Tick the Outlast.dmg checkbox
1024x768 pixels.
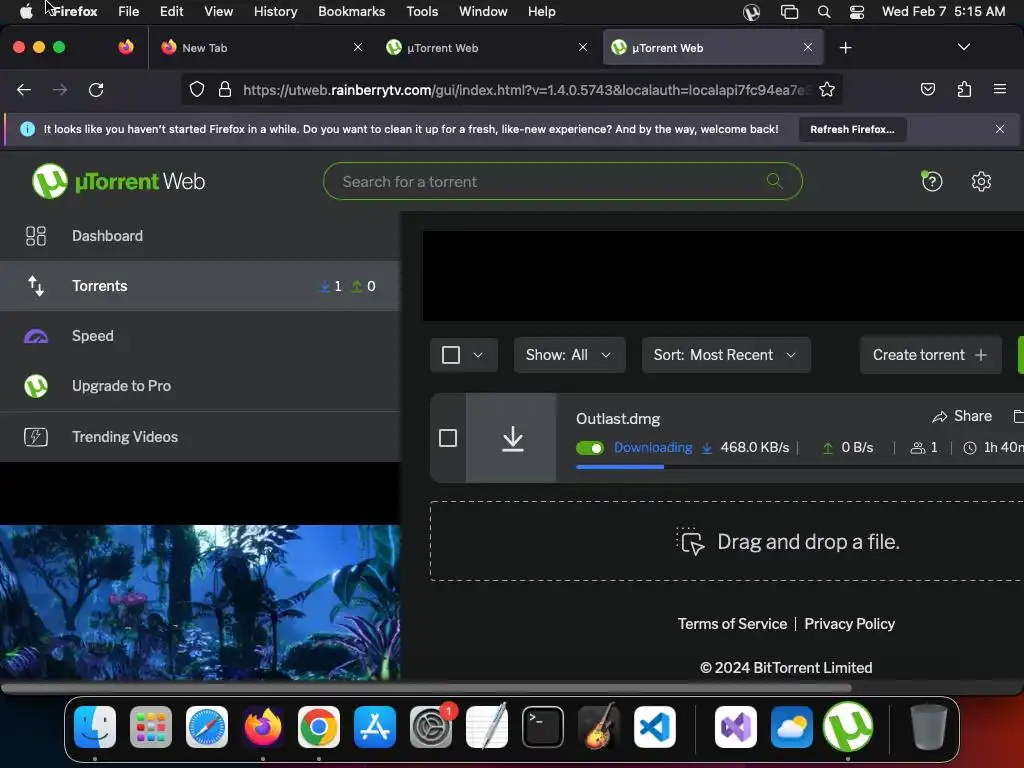coord(448,438)
